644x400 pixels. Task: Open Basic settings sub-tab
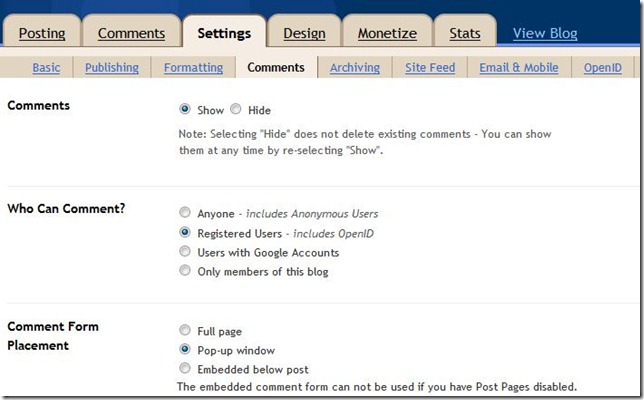46,68
